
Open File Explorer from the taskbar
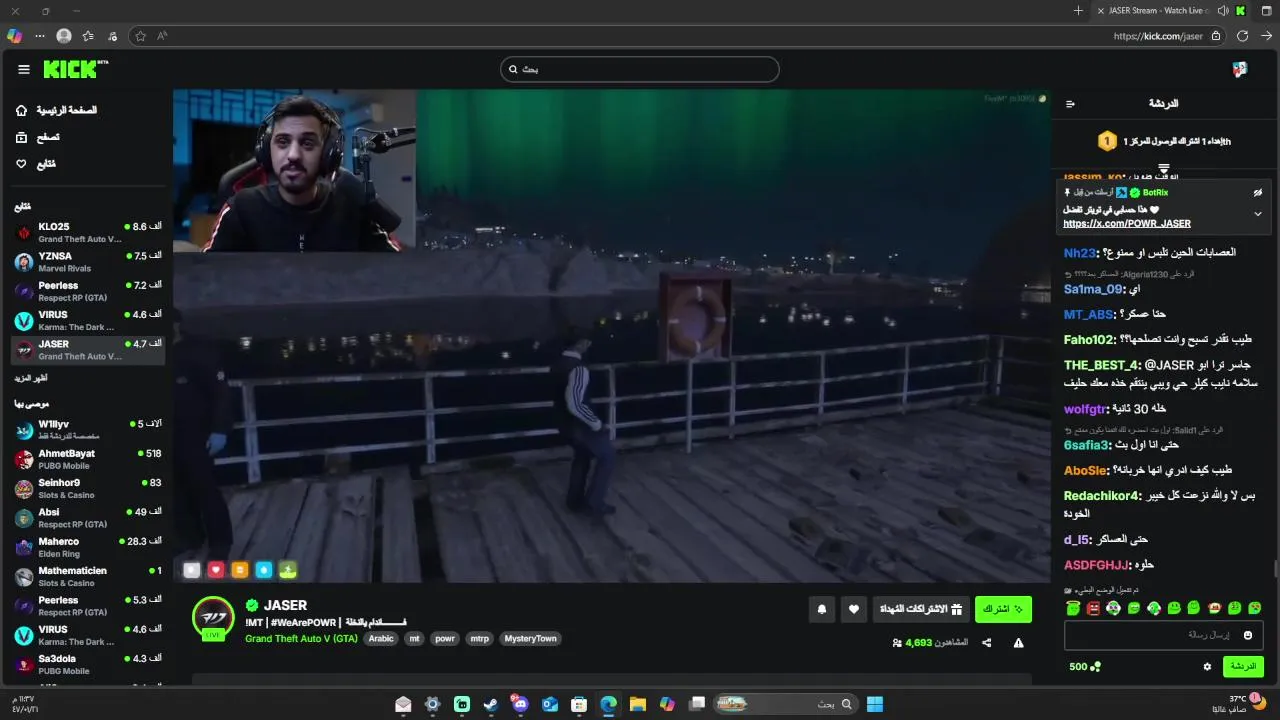pyautogui.click(x=638, y=704)
